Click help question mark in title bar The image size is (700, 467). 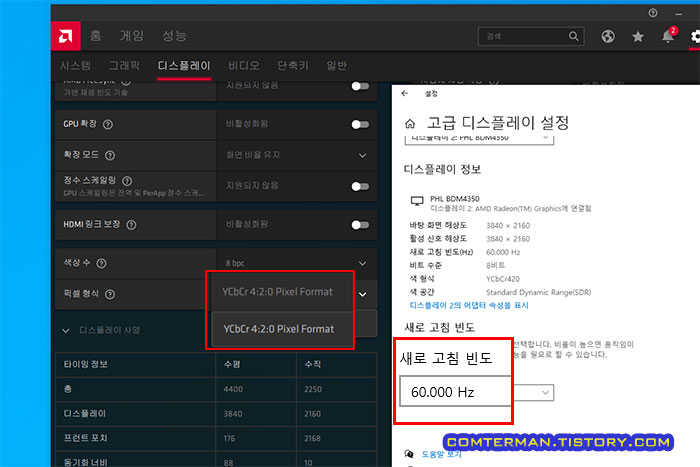pyautogui.click(x=653, y=13)
